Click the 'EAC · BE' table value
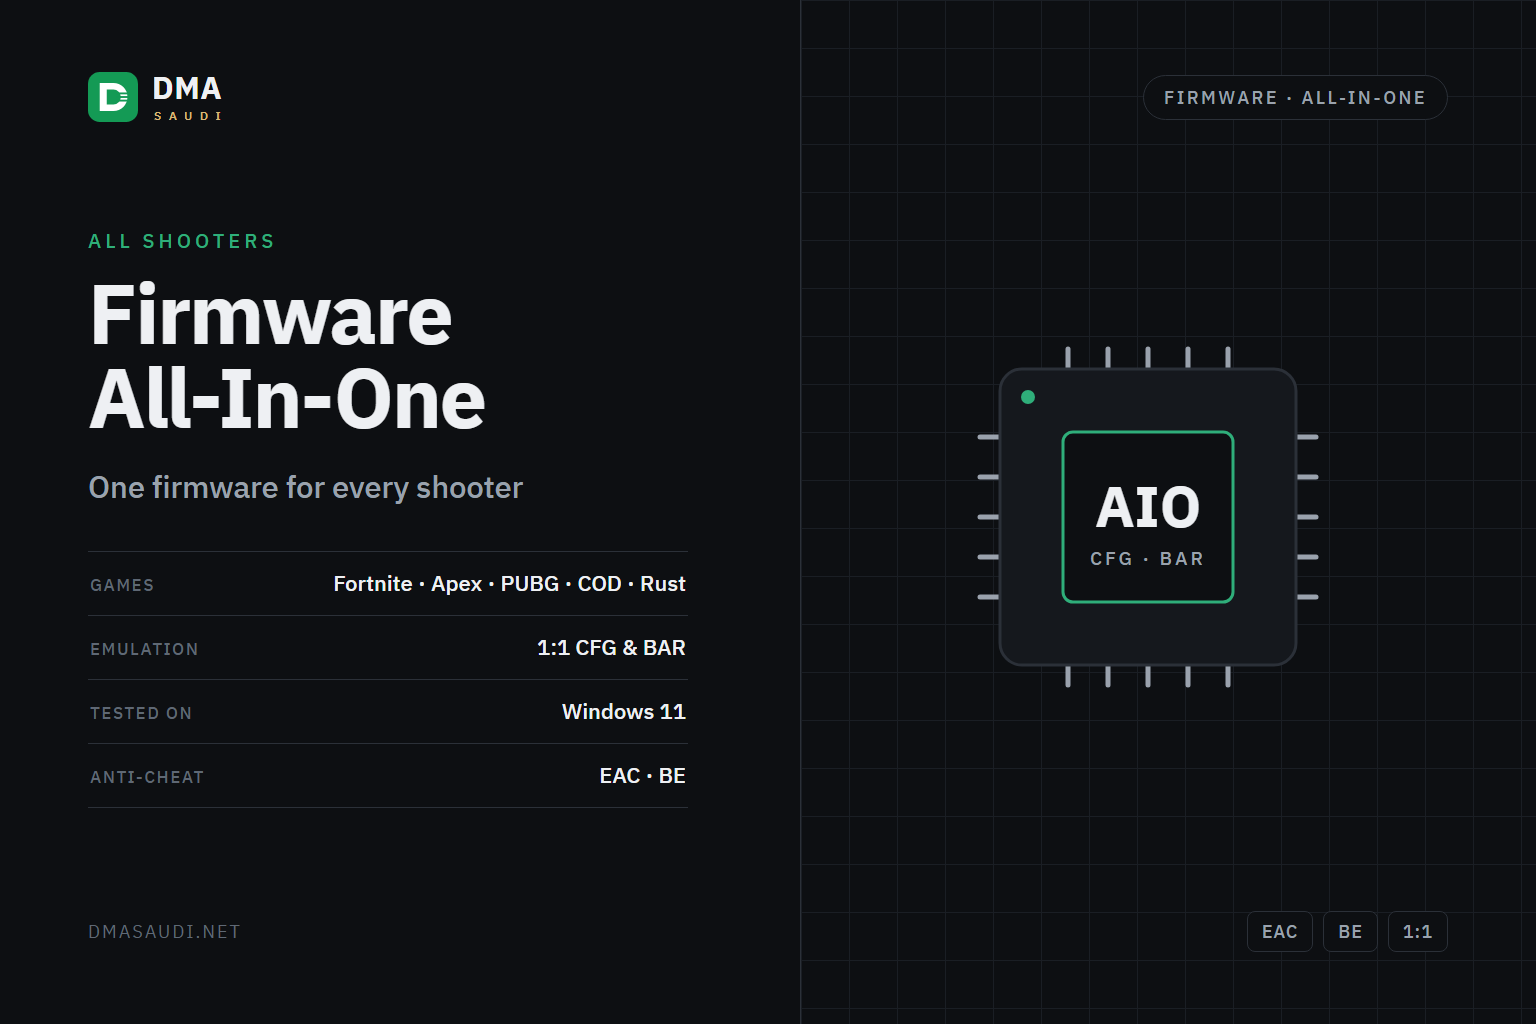Image resolution: width=1536 pixels, height=1024 pixels. point(643,776)
